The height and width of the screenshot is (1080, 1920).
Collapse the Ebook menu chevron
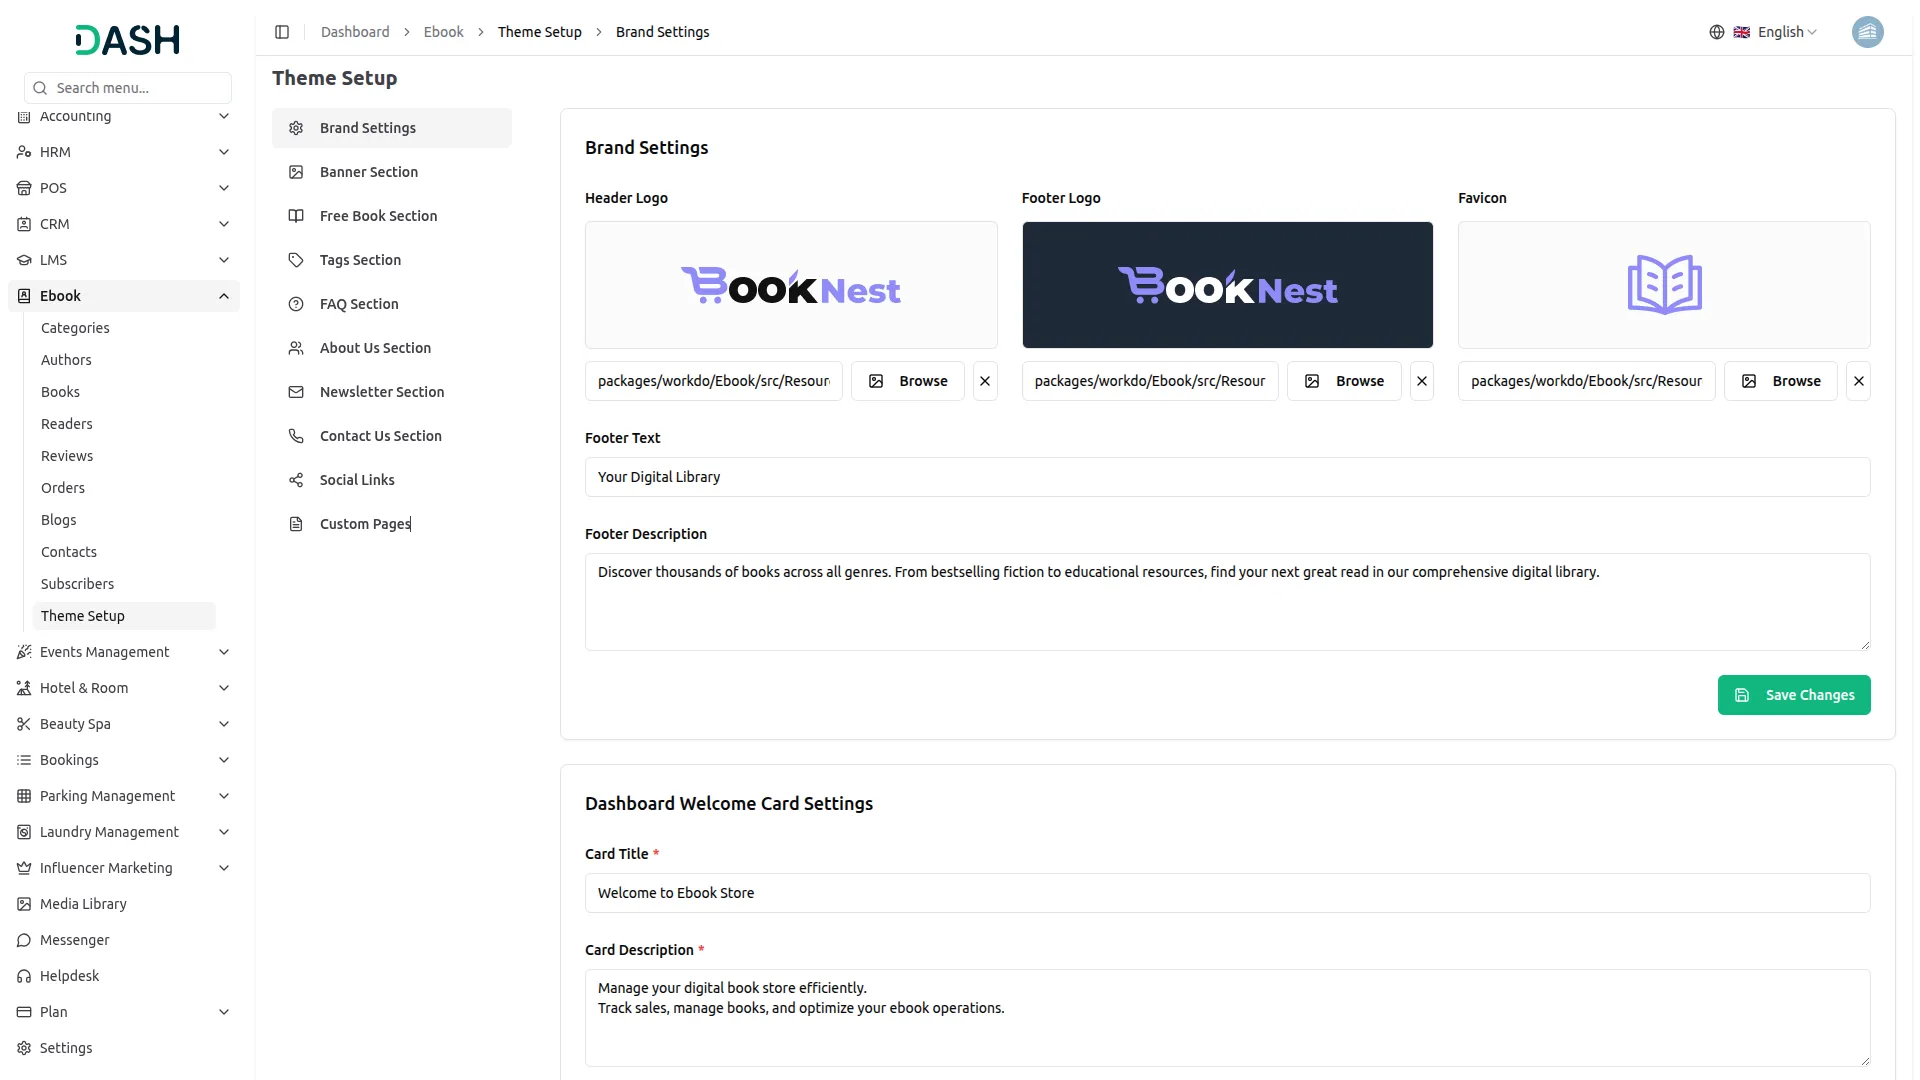click(x=224, y=296)
